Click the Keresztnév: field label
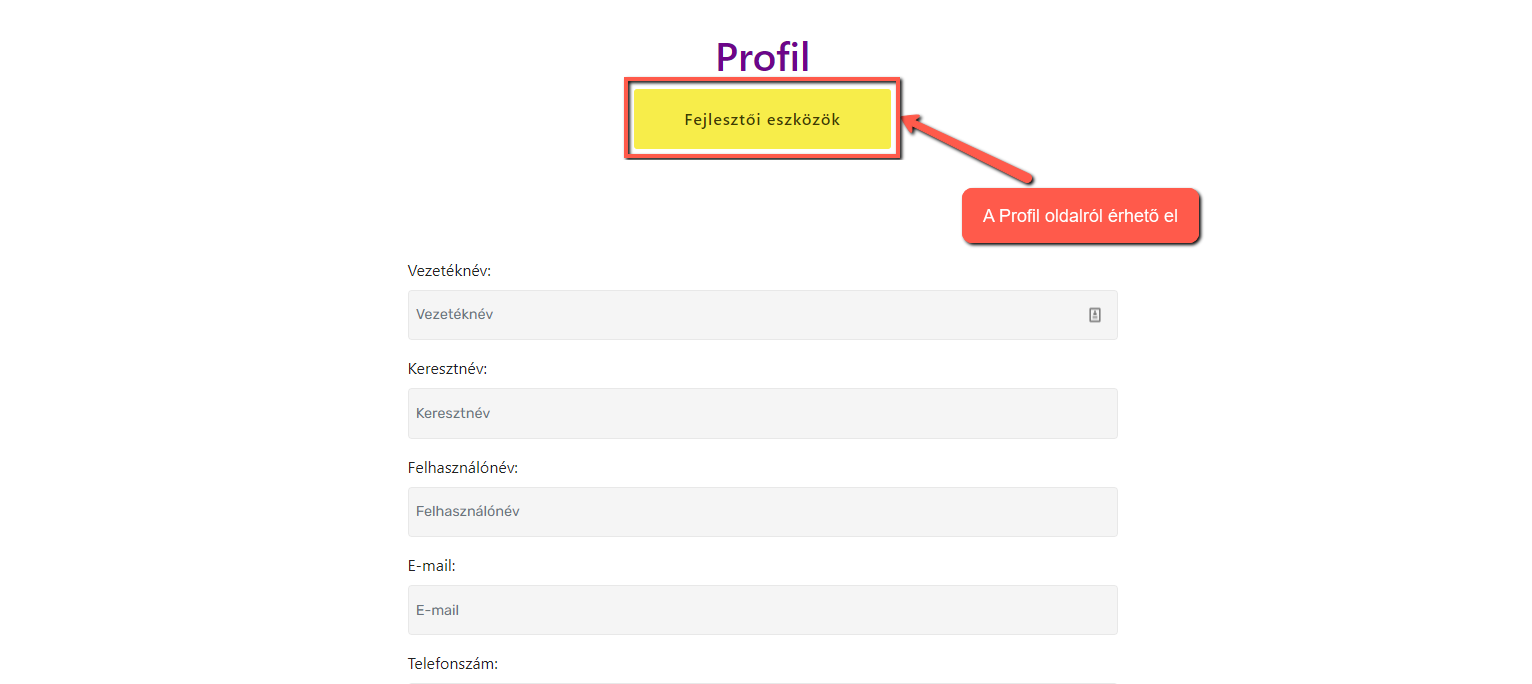This screenshot has width=1532, height=684. pyautogui.click(x=447, y=369)
